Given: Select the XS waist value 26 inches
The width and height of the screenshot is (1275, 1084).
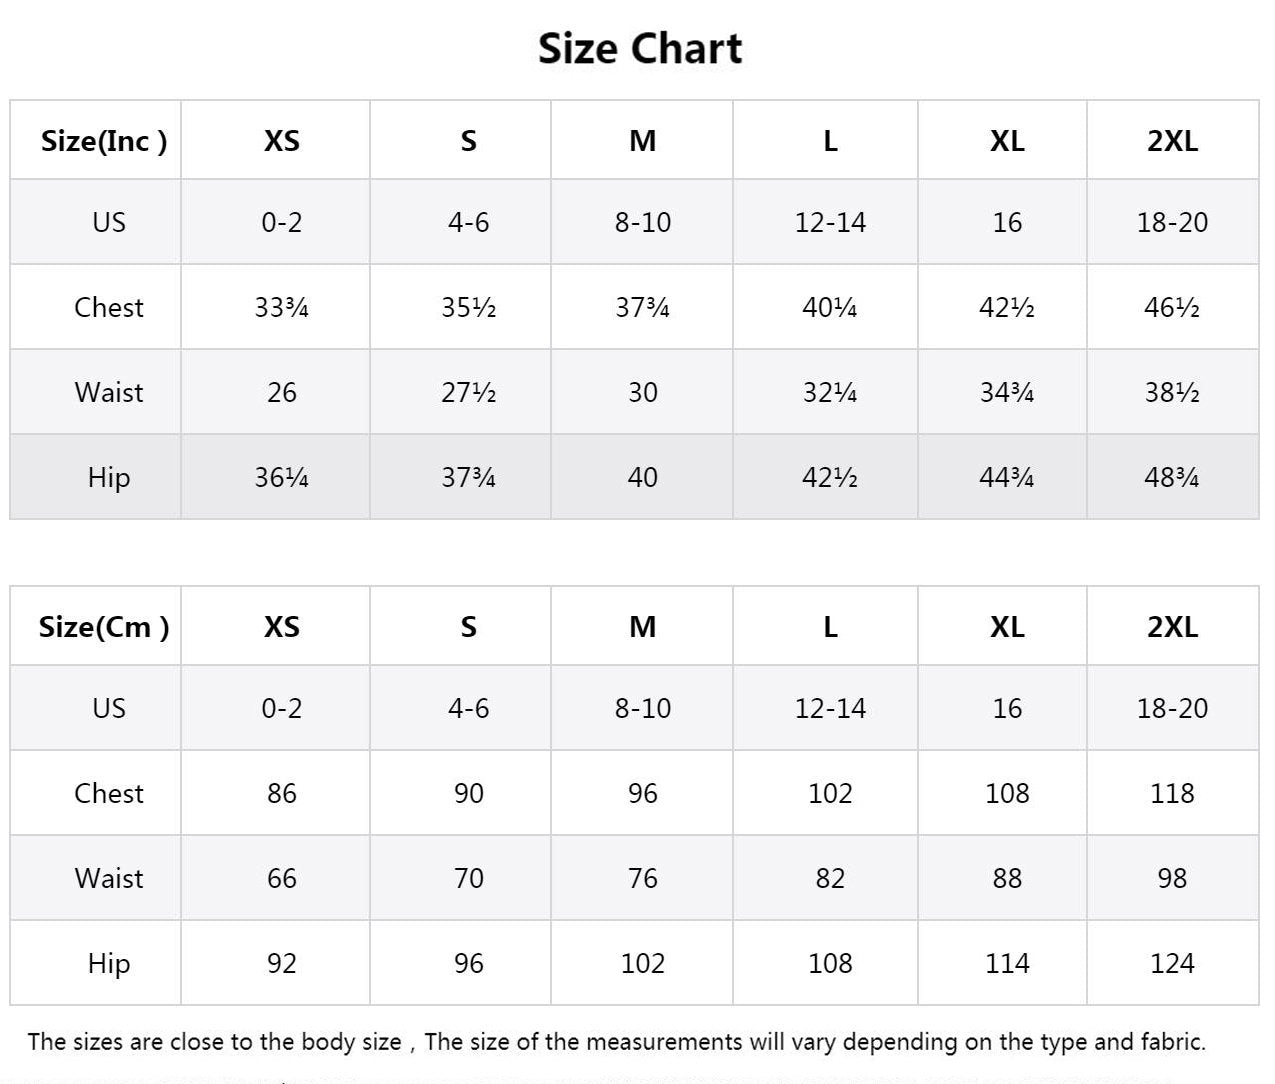Looking at the screenshot, I should tap(282, 392).
